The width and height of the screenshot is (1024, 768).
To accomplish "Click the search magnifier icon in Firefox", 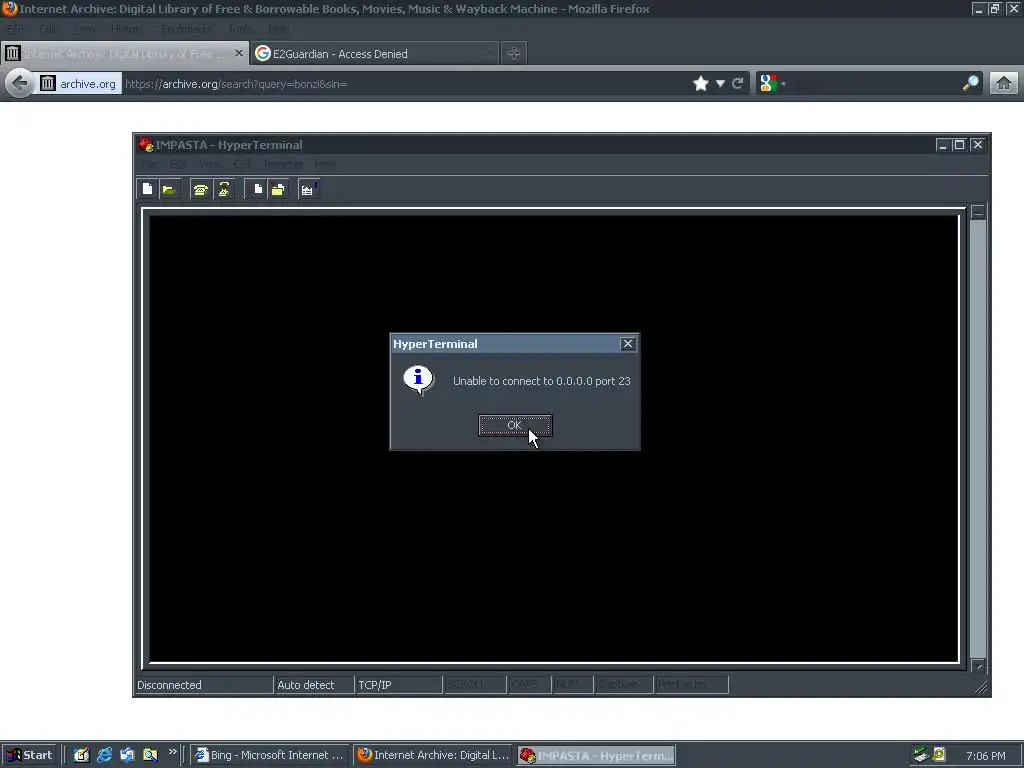I will [971, 83].
